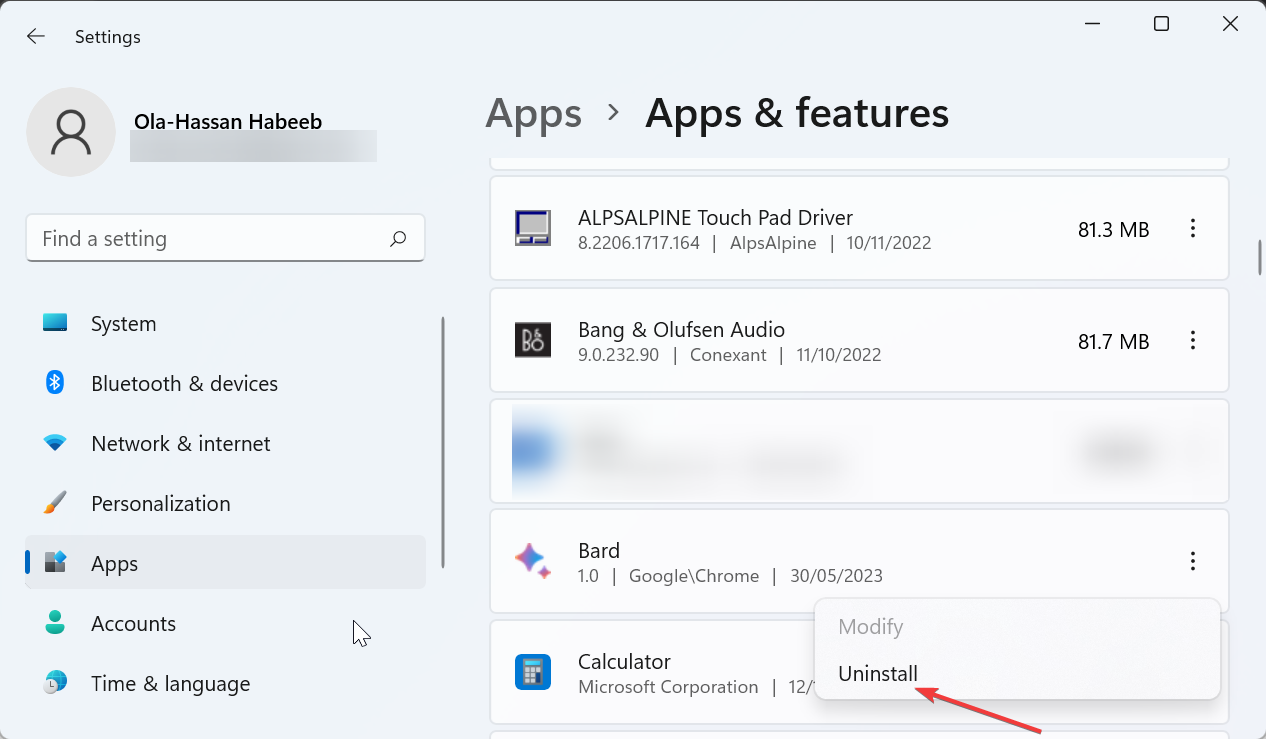Go to Accounts settings
The height and width of the screenshot is (739, 1266).
tap(225, 624)
